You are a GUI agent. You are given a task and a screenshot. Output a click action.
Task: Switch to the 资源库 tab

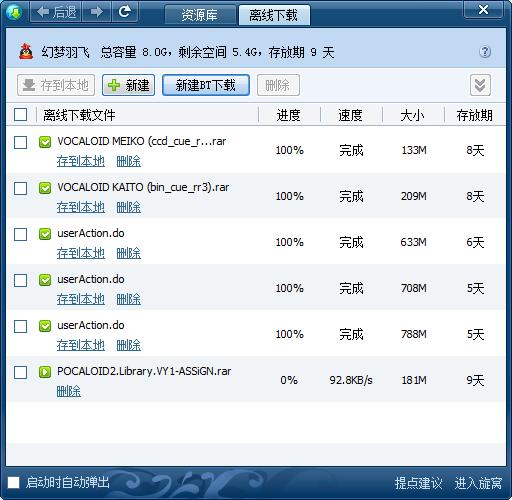tap(200, 15)
